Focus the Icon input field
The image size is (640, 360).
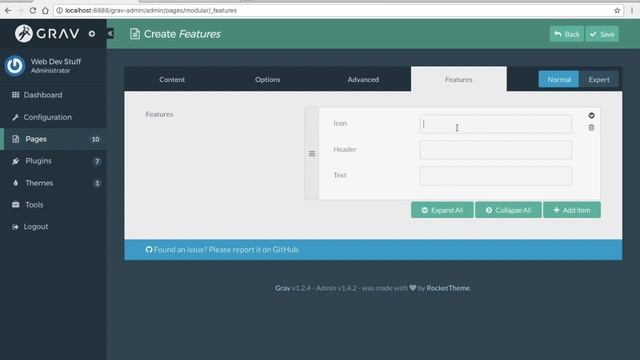pyautogui.click(x=496, y=124)
